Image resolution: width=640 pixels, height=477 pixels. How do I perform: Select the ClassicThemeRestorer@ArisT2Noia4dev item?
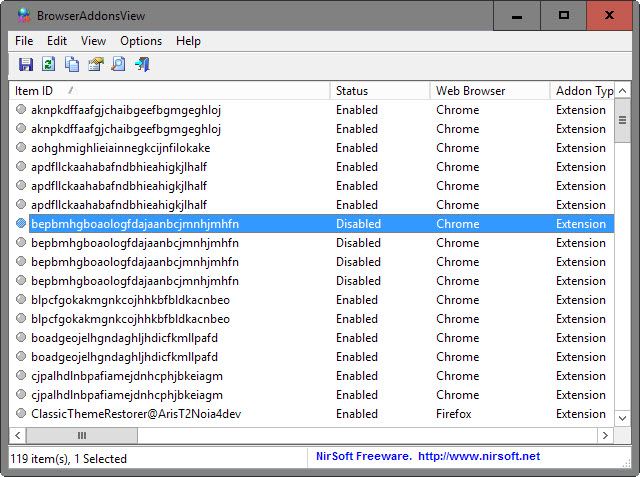coord(136,414)
